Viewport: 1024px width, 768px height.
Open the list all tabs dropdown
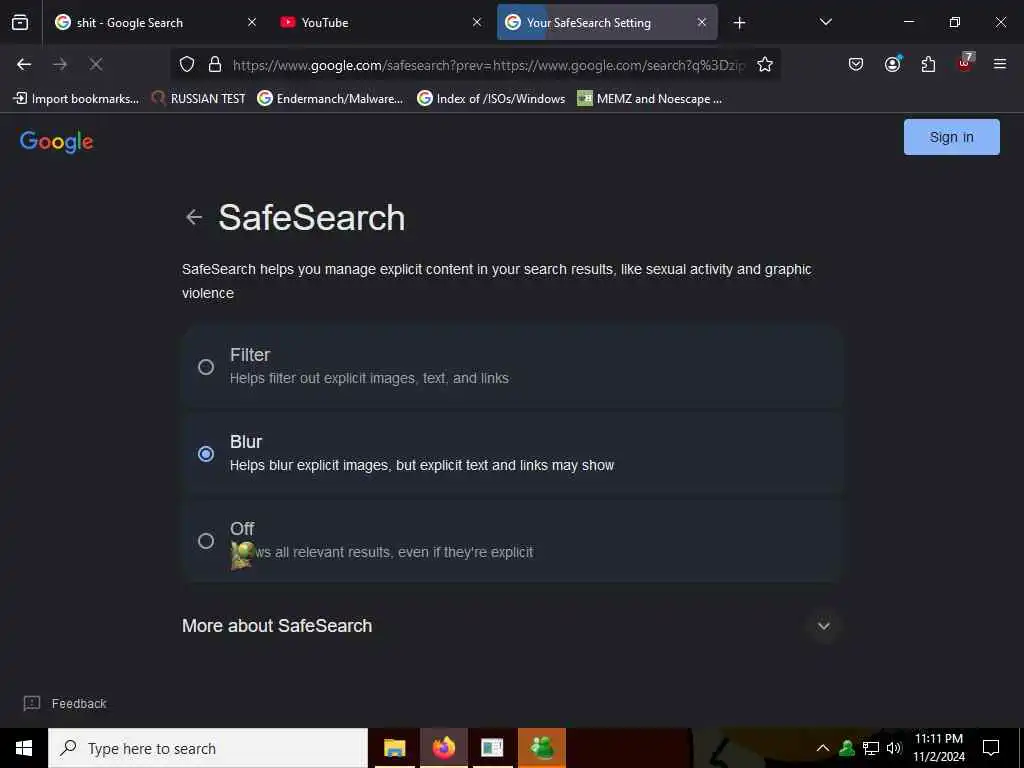(x=825, y=22)
